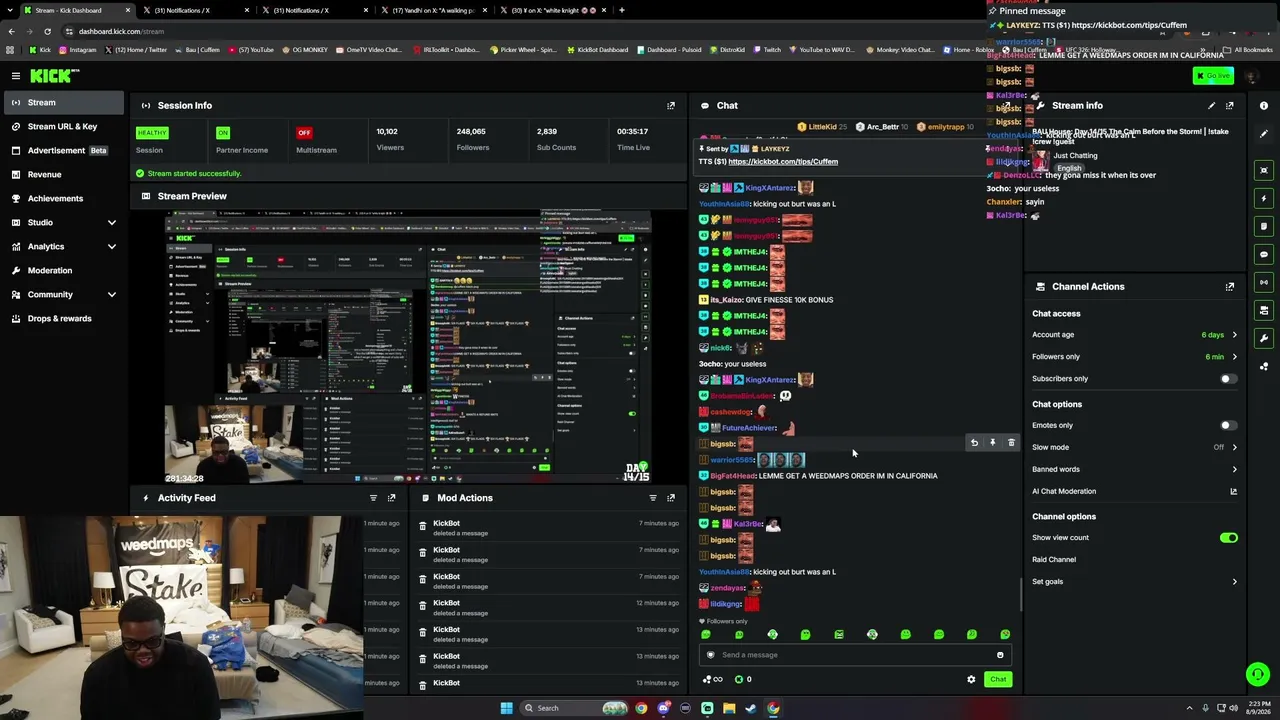Click the first quick emote in the chat row
The height and width of the screenshot is (720, 1280).
click(x=706, y=634)
